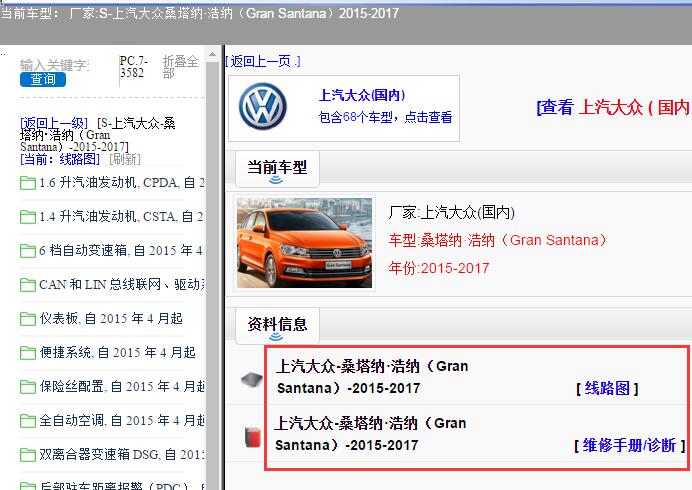Select tree entry CAN 和 LIN 总线联网

point(122,284)
